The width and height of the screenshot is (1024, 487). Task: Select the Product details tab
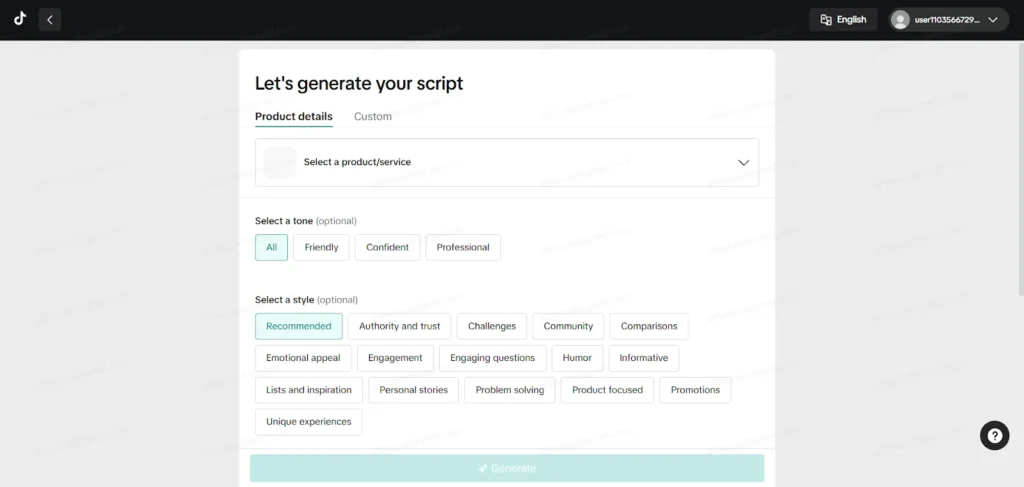[x=294, y=117]
